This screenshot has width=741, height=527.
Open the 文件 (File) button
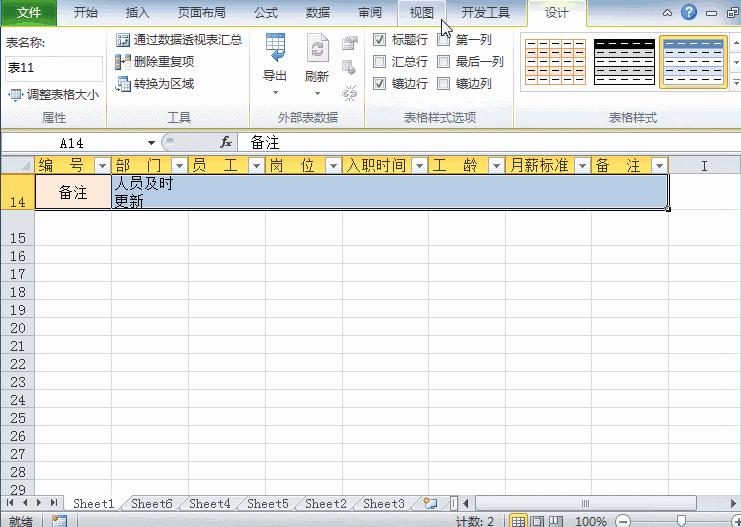click(x=29, y=13)
